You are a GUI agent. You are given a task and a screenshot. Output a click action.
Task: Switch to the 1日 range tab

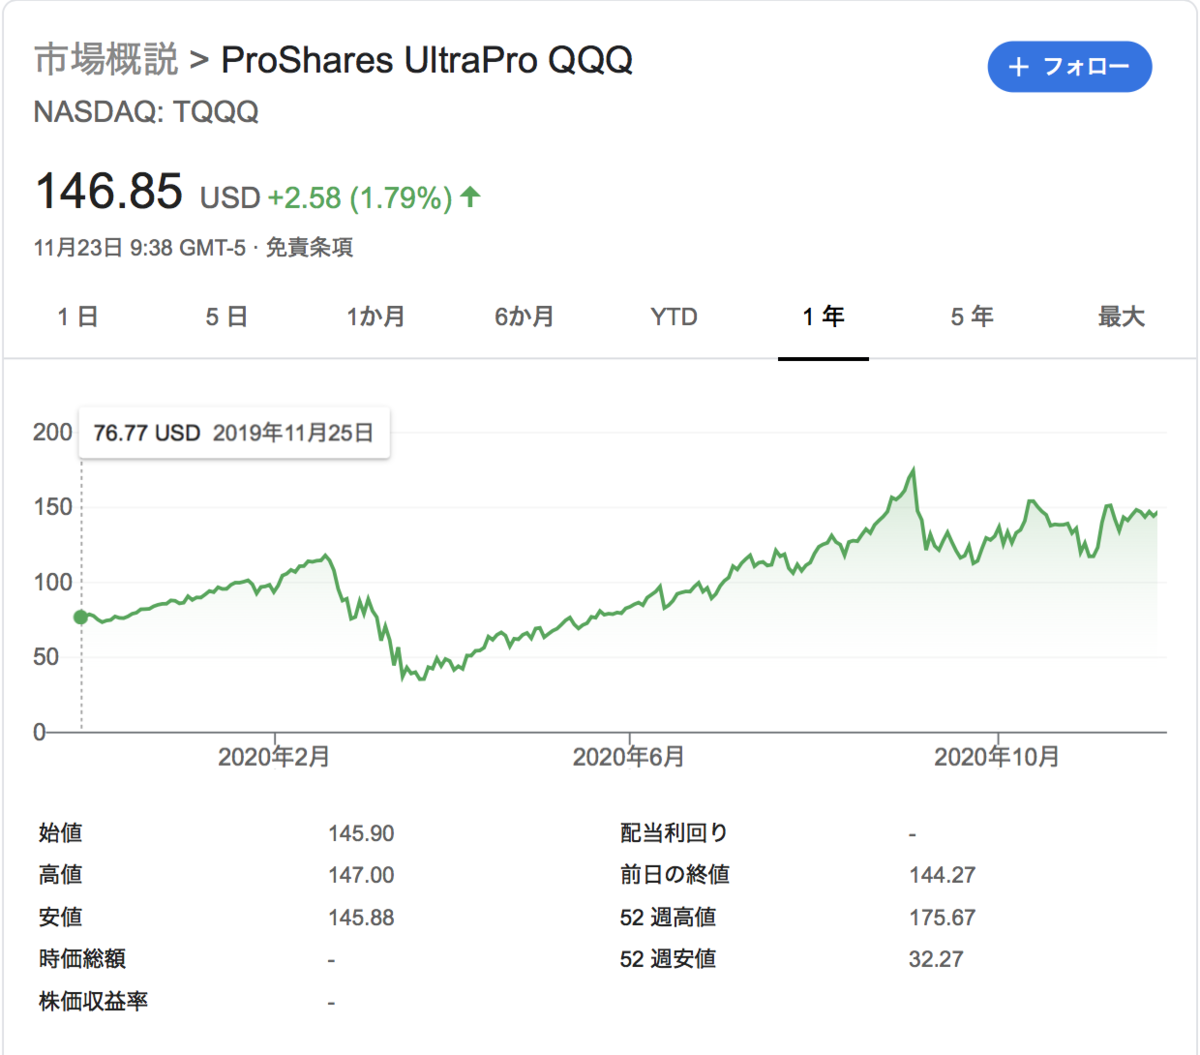77,317
